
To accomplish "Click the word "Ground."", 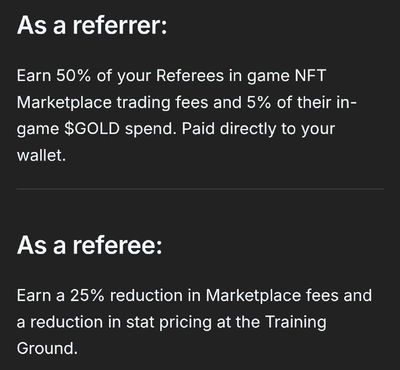I will point(47,348).
